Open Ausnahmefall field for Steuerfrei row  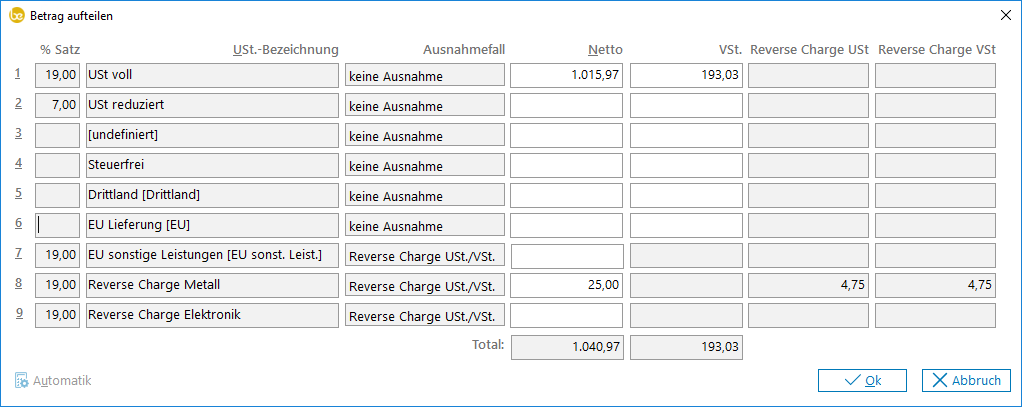click(x=424, y=166)
